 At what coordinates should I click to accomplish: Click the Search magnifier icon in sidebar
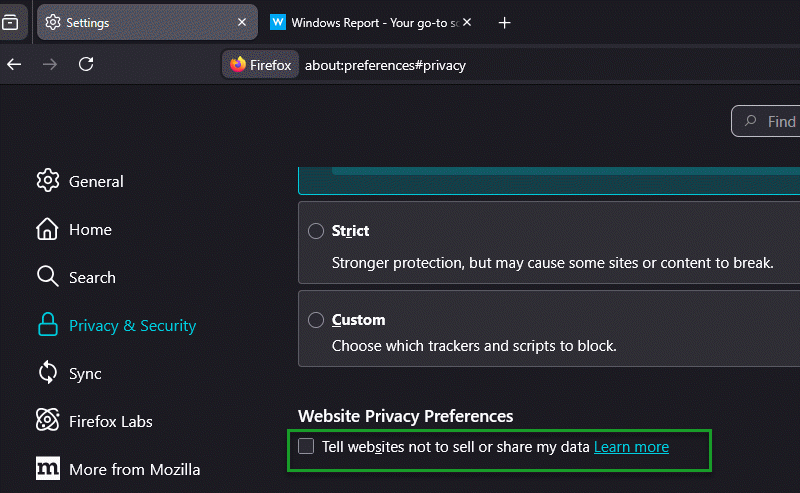47,277
